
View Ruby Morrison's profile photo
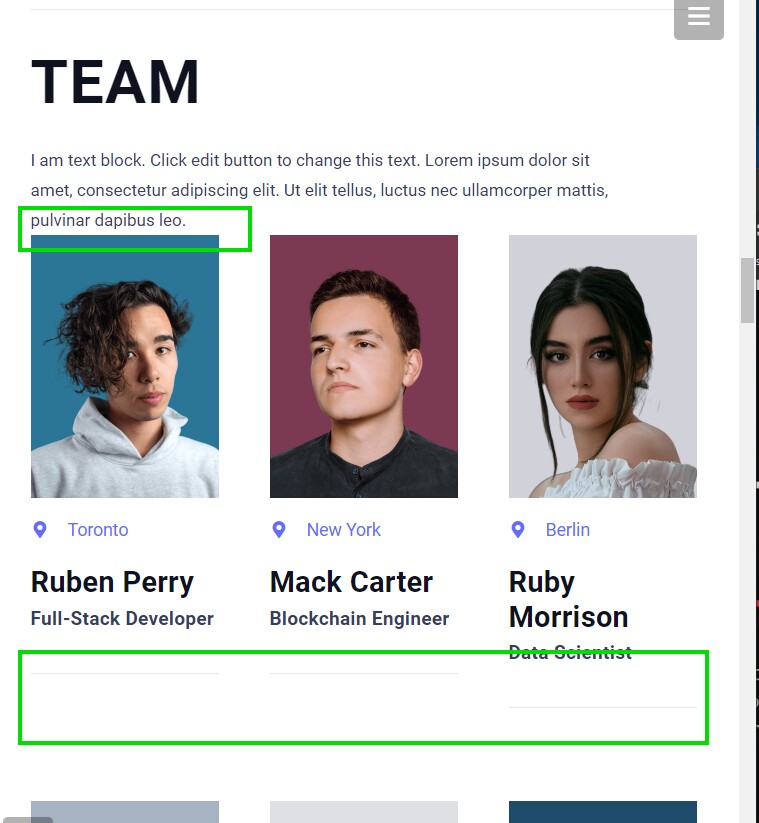pyautogui.click(x=602, y=366)
